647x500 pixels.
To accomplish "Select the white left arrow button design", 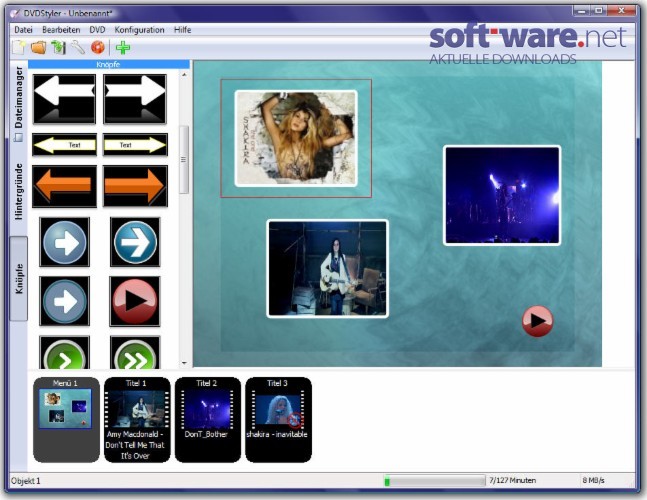I will coord(64,99).
